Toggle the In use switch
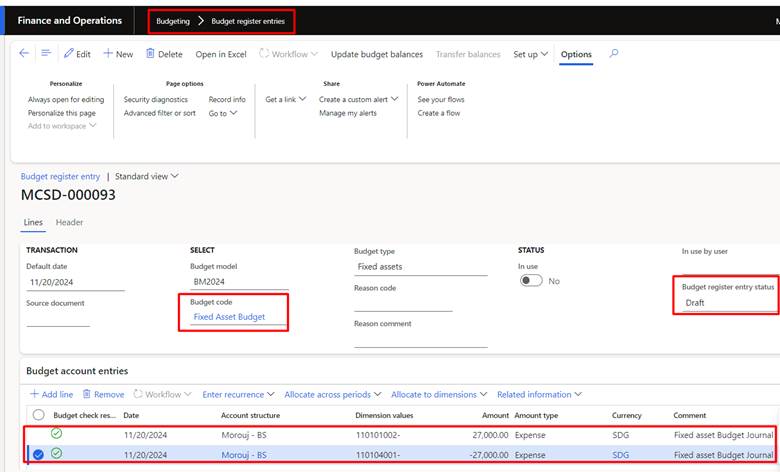 point(531,281)
